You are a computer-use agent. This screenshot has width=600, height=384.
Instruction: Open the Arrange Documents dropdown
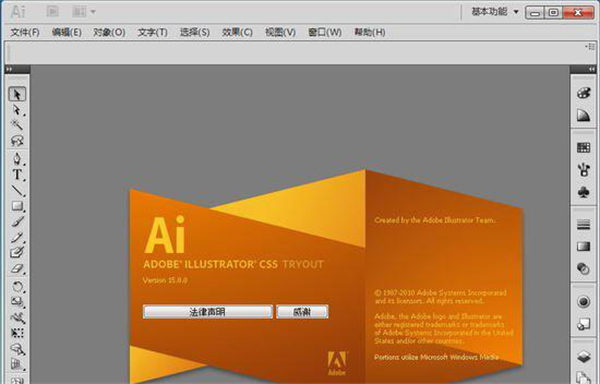(83, 12)
